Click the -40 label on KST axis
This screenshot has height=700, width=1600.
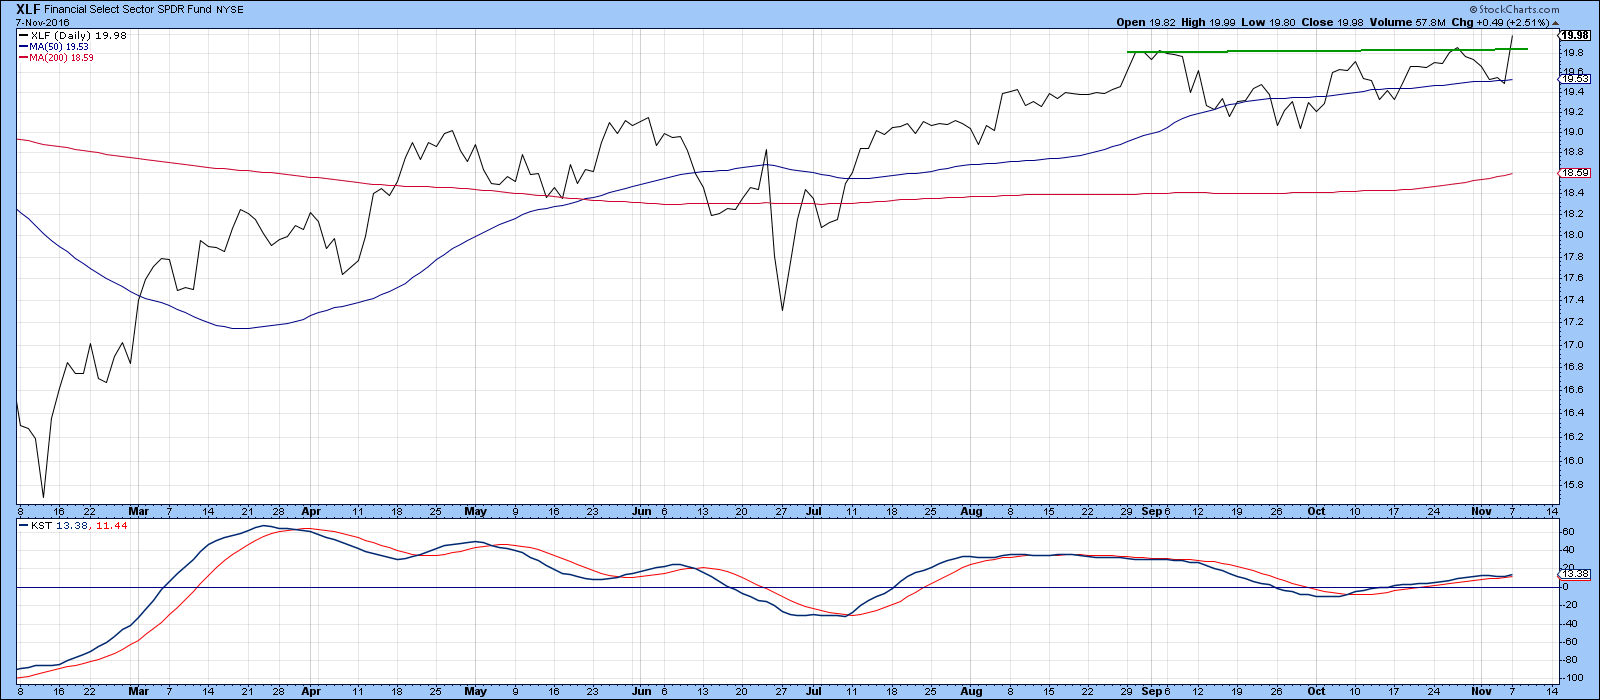point(1571,623)
